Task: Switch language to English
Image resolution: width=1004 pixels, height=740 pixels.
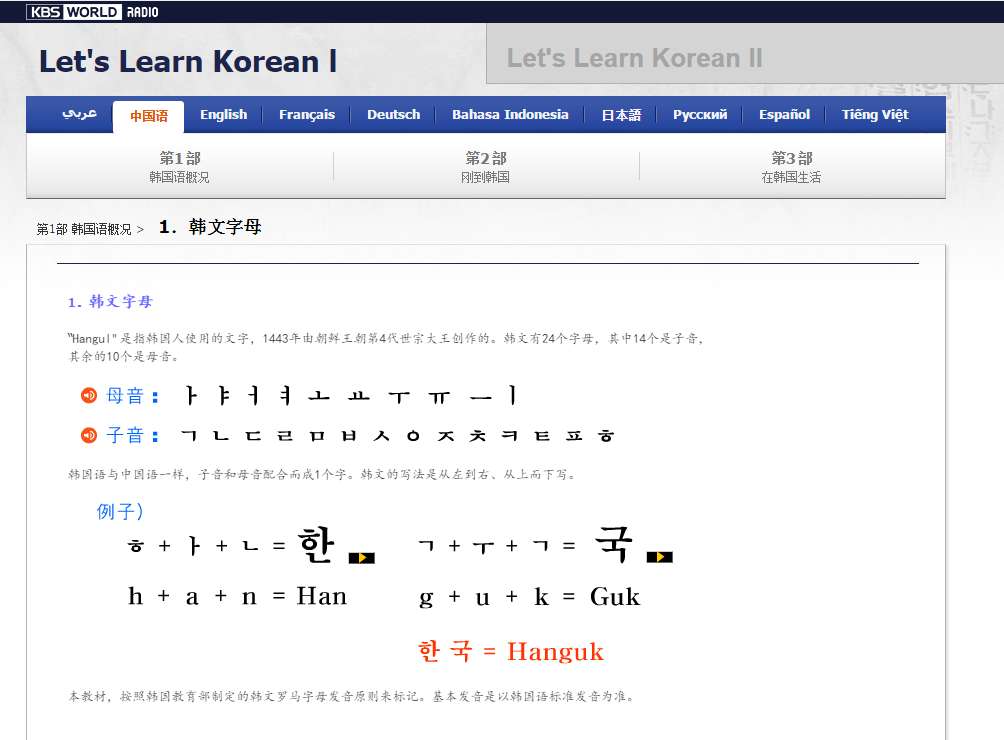Action: click(x=223, y=115)
